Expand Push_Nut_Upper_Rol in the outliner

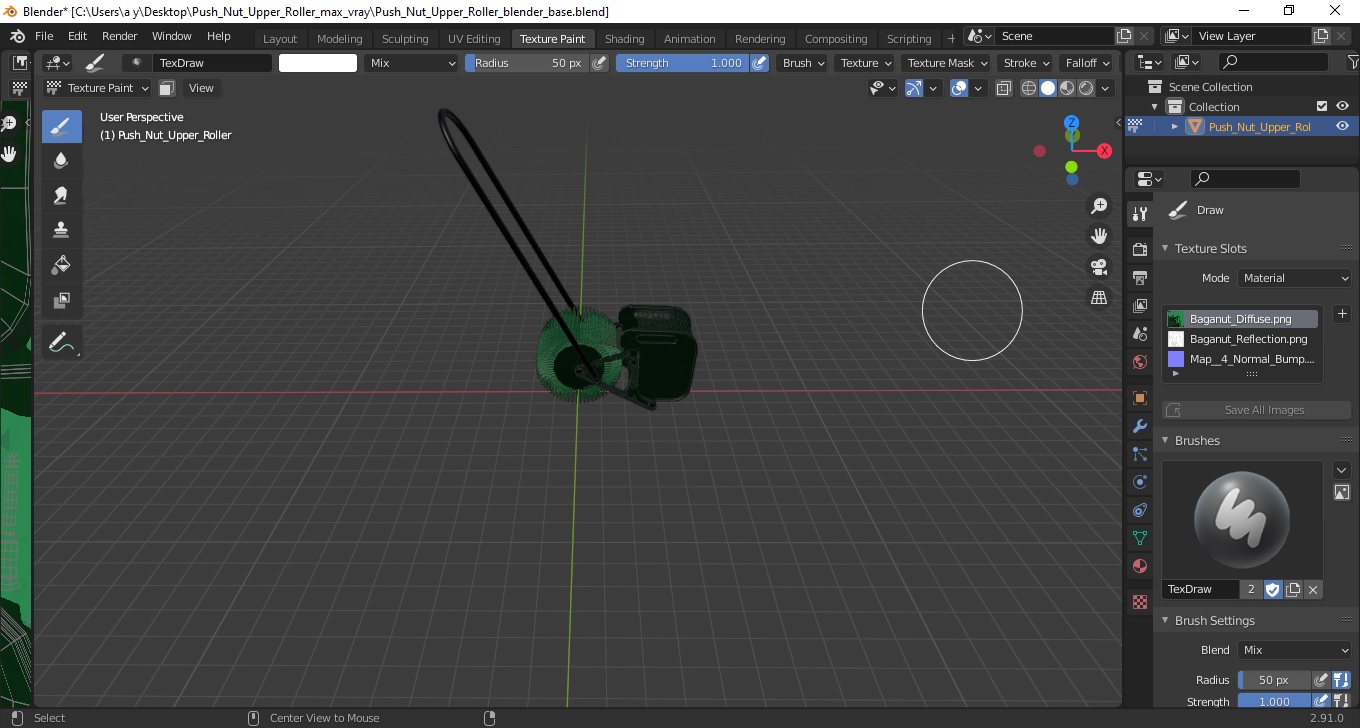coord(1175,126)
